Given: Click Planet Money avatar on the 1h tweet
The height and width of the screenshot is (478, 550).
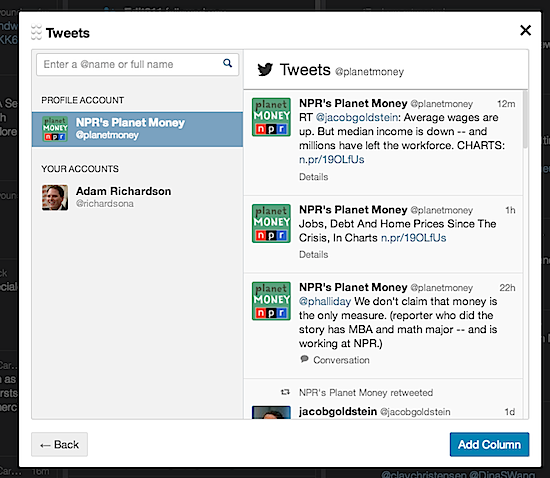Looking at the screenshot, I should click(x=271, y=223).
